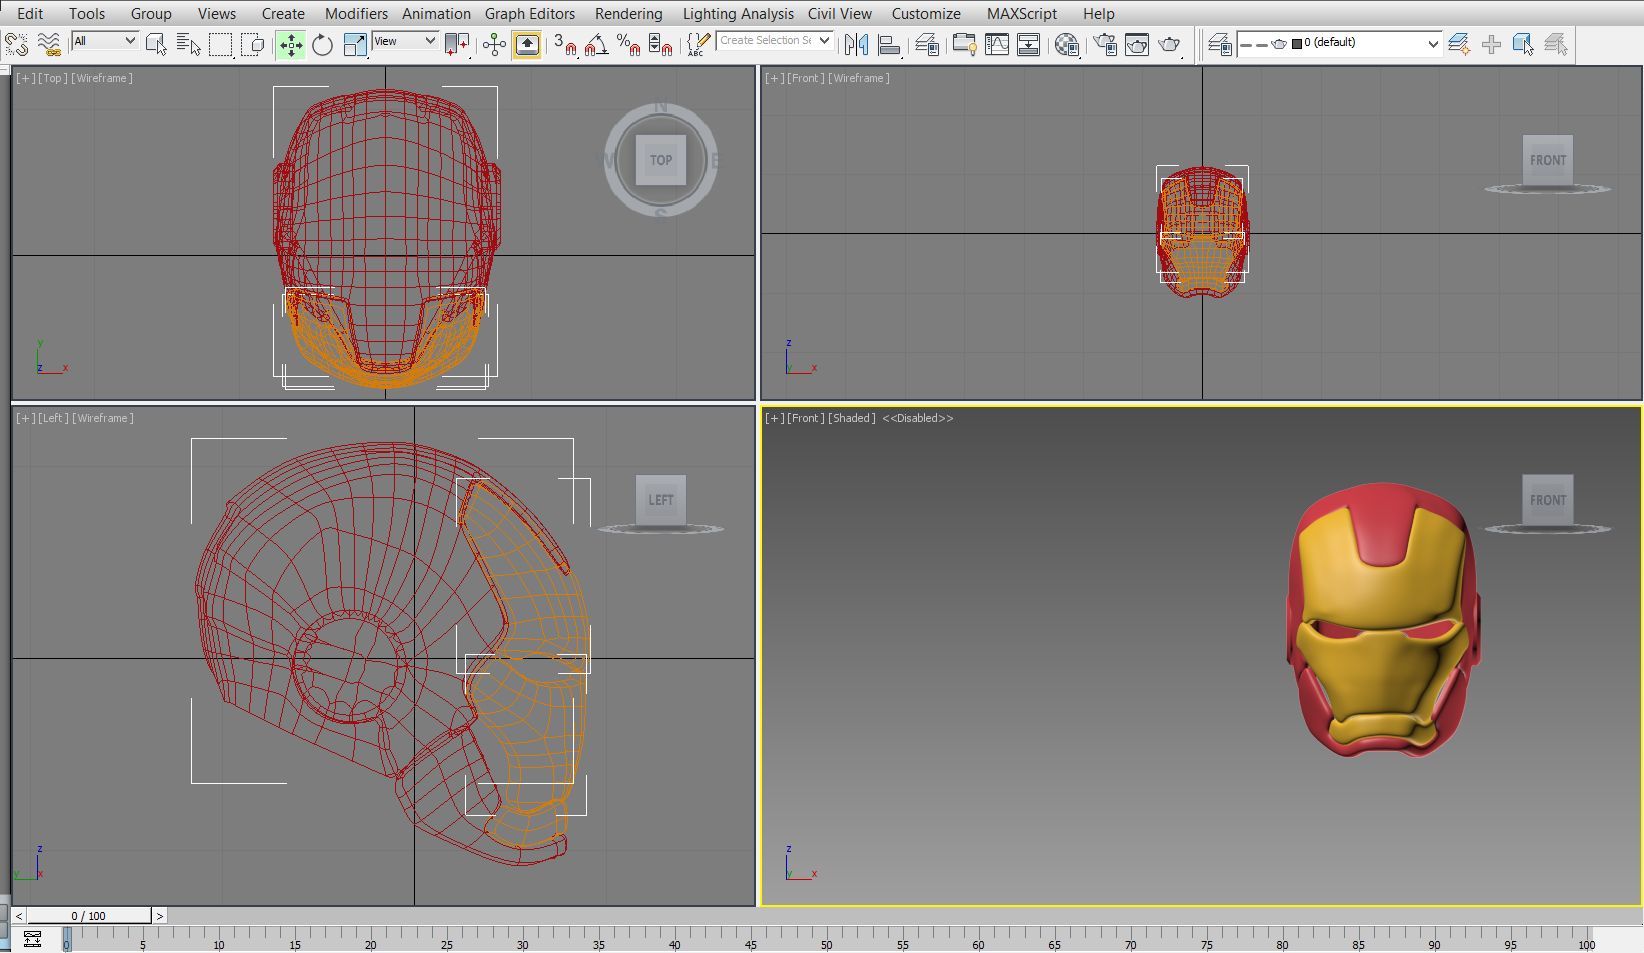
Task: Click the Use Pivot Point Center icon
Action: tap(457, 44)
